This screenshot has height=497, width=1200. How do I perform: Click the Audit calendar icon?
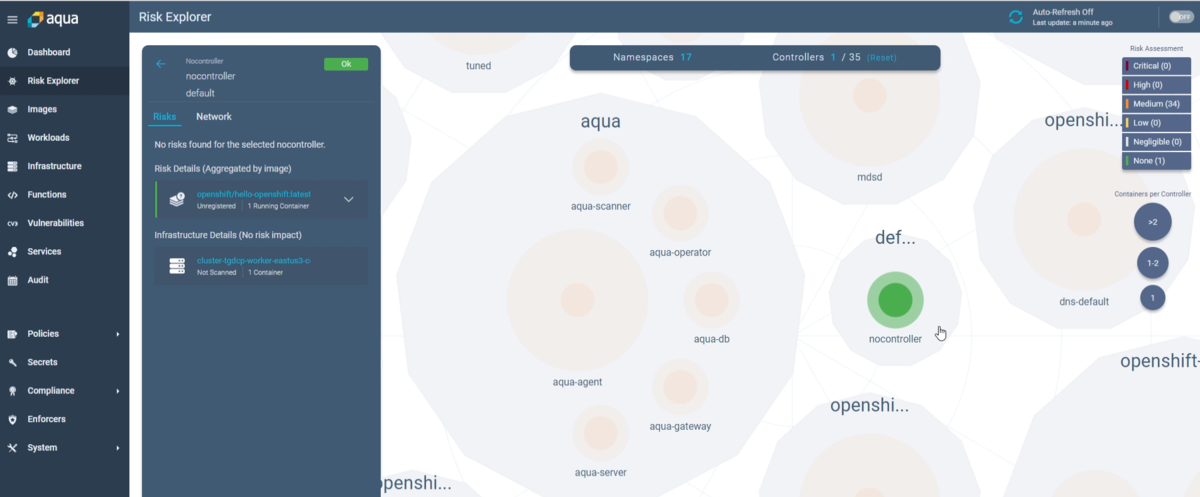12,280
